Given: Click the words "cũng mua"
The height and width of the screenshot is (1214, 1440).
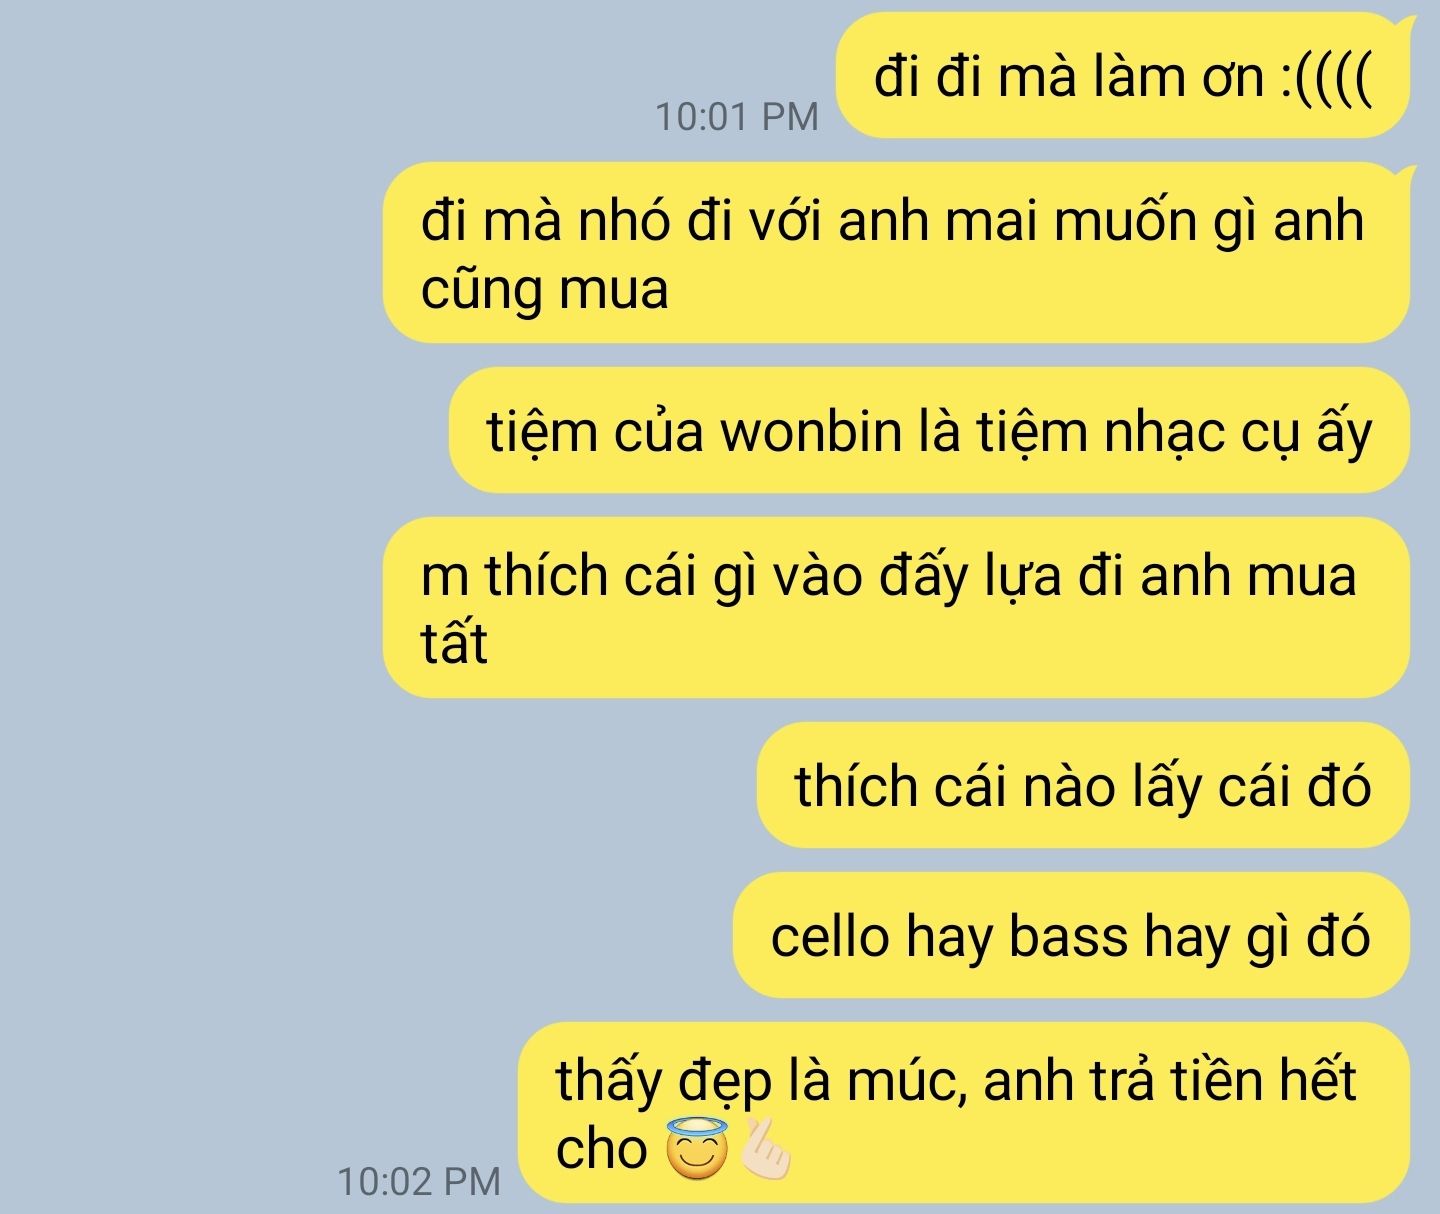Looking at the screenshot, I should [x=544, y=290].
